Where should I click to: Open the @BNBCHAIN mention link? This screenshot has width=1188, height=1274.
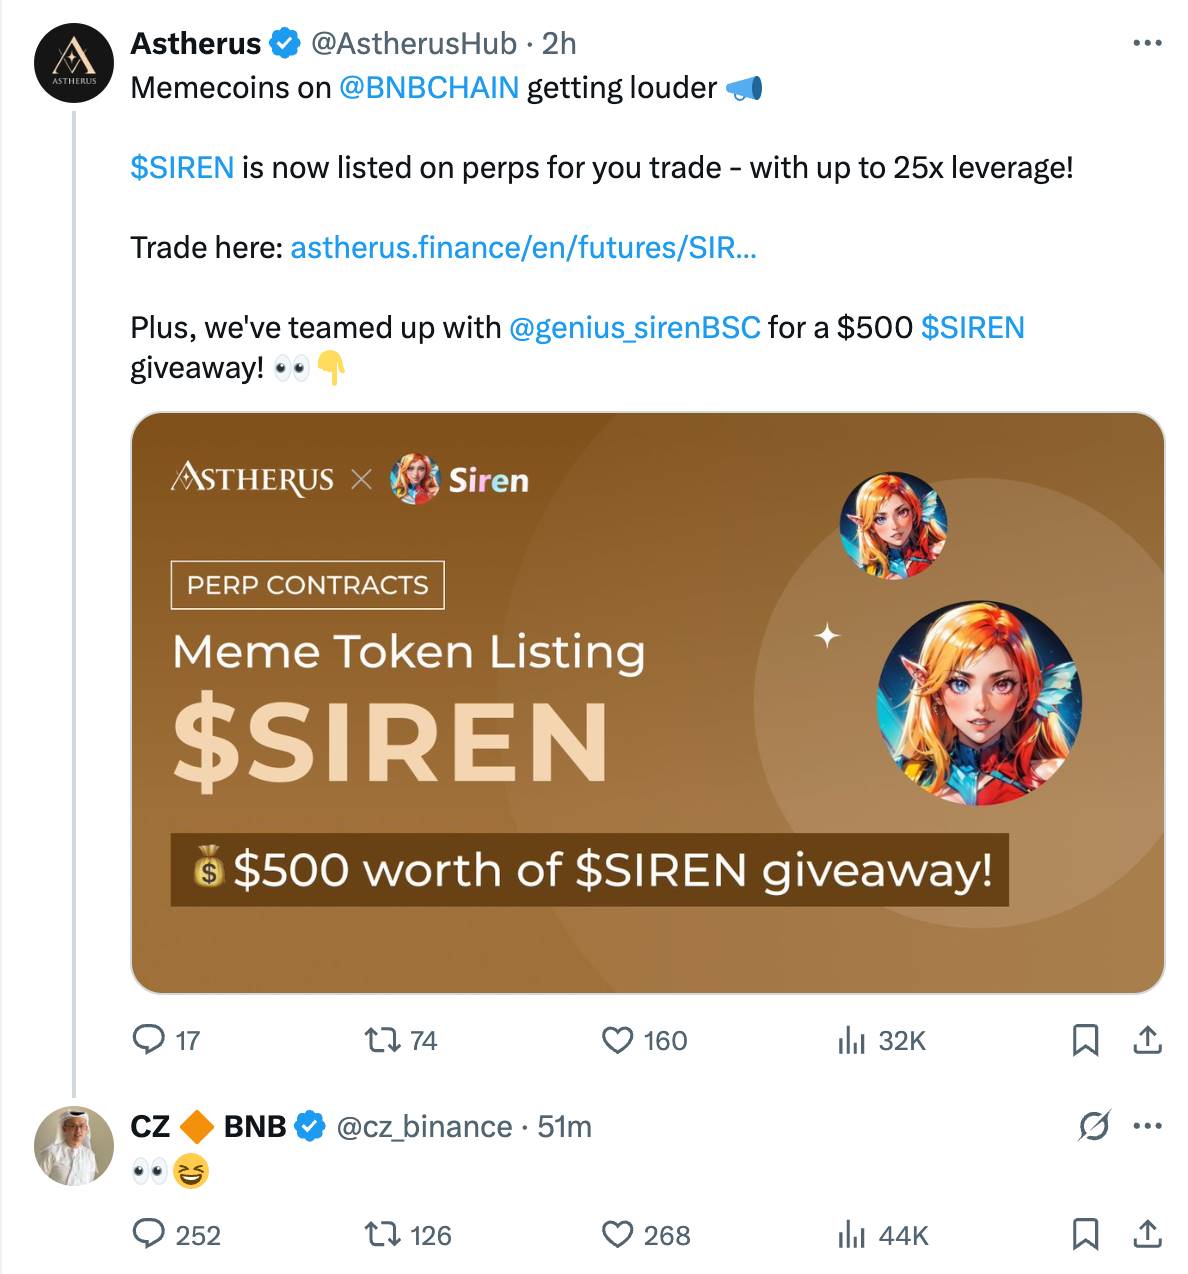pos(429,88)
